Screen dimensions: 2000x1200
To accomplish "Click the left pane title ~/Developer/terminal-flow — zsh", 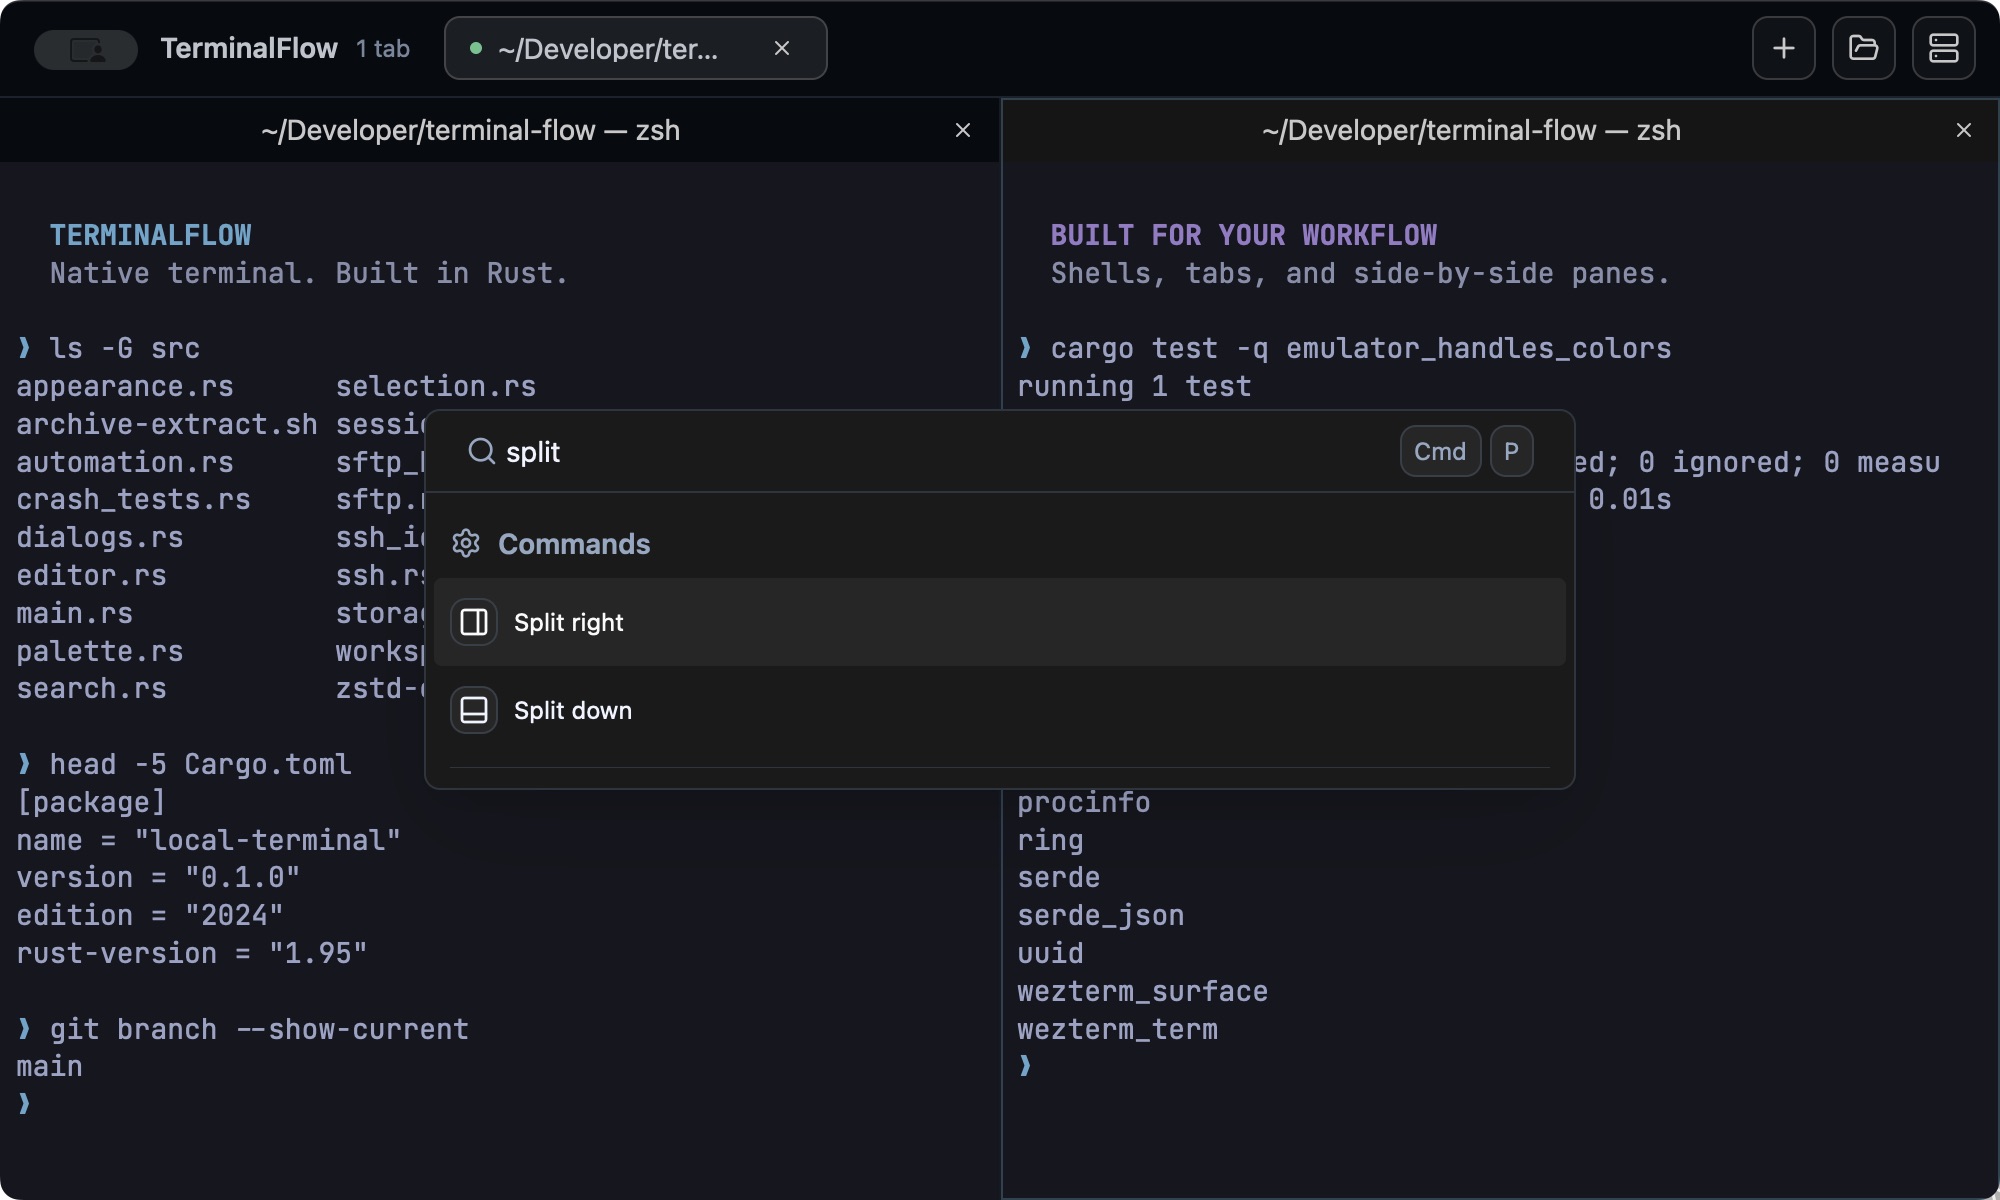I will pos(471,130).
